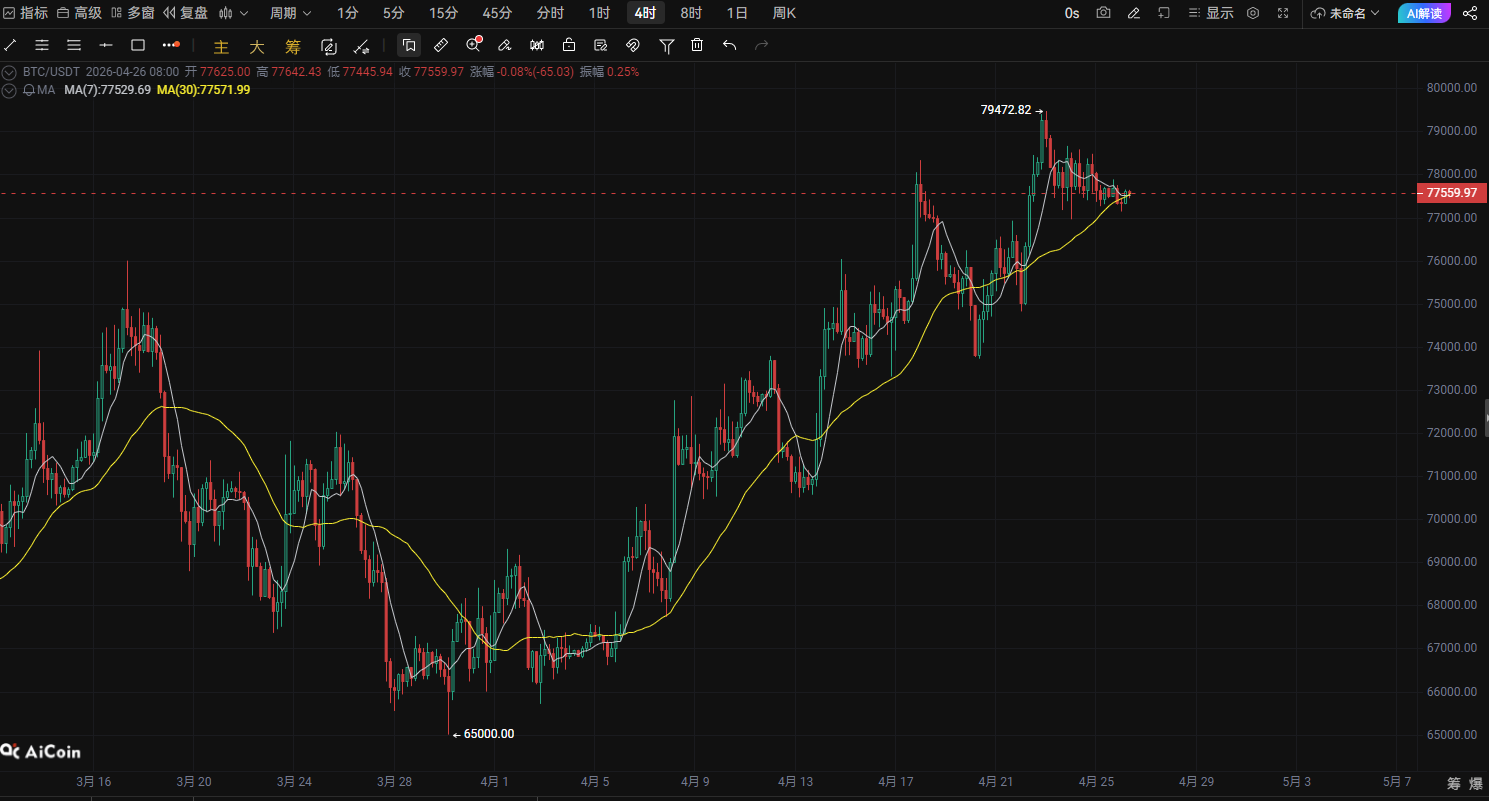Toggle the magnet snap mode icon

pos(632,45)
